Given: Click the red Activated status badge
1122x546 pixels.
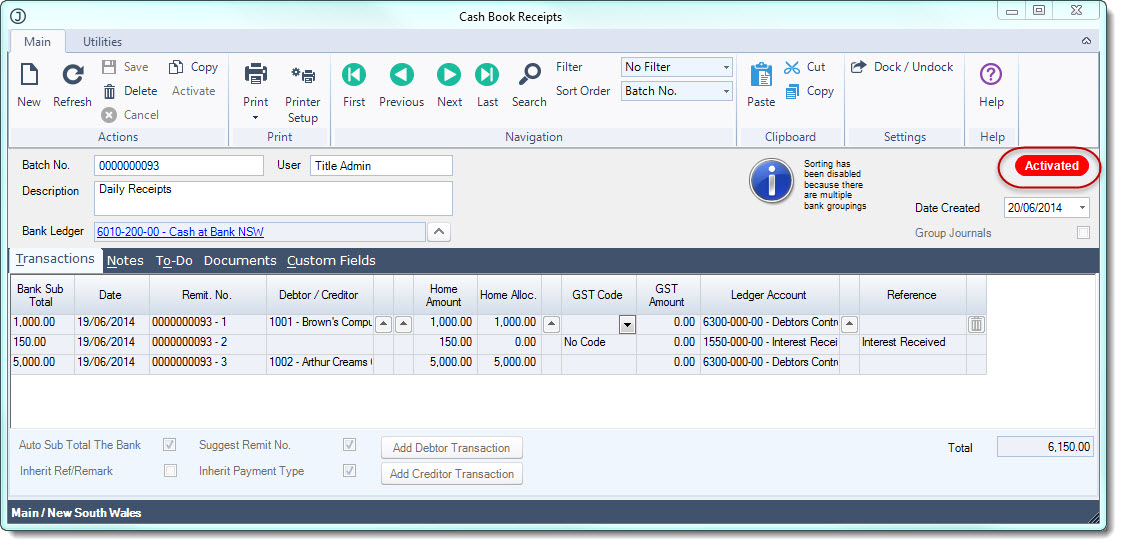Looking at the screenshot, I should 1051,166.
